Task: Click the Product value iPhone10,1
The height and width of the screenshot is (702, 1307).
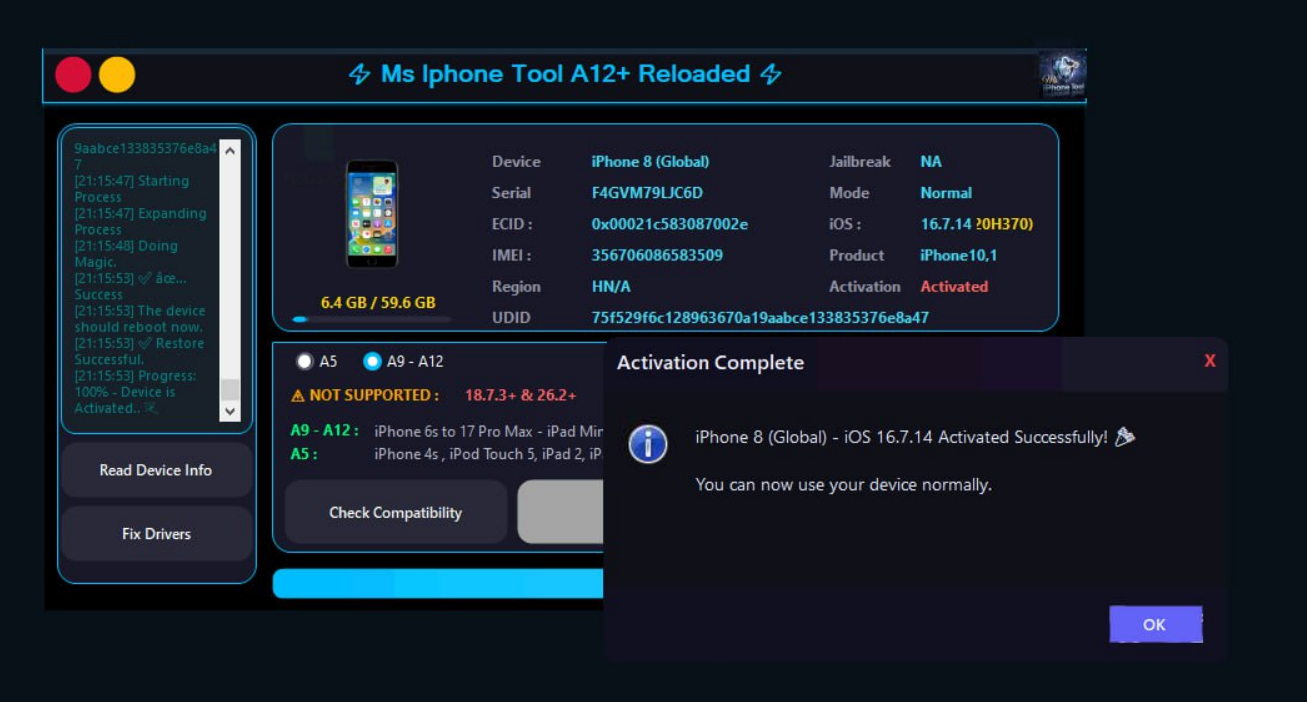Action: coord(958,255)
